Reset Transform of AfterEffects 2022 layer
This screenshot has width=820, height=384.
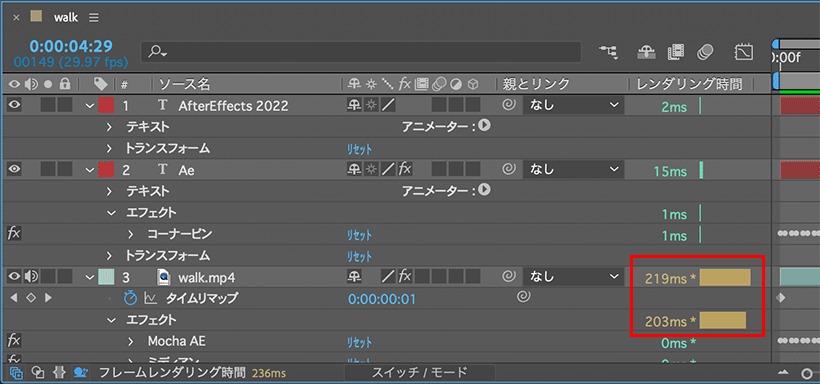(x=359, y=149)
